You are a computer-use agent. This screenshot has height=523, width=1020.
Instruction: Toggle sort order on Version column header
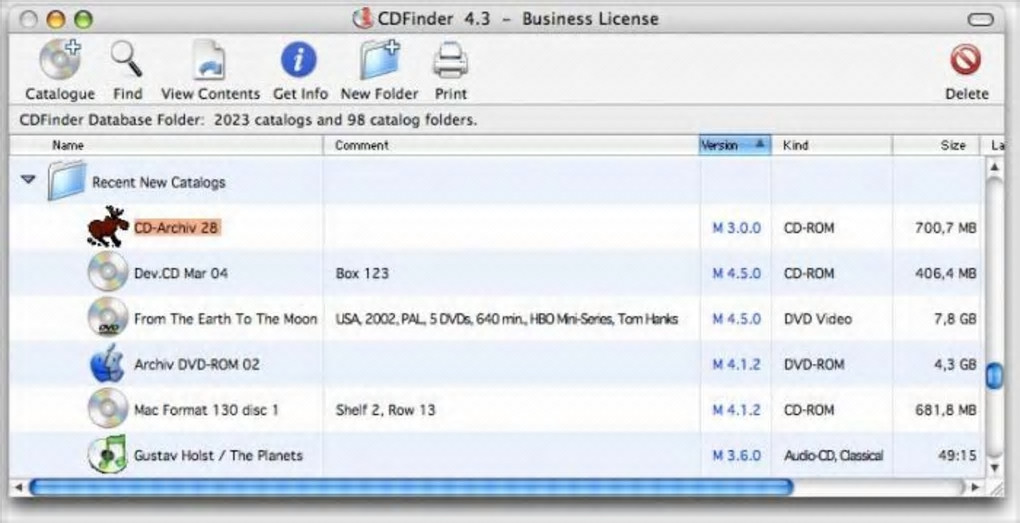click(735, 145)
